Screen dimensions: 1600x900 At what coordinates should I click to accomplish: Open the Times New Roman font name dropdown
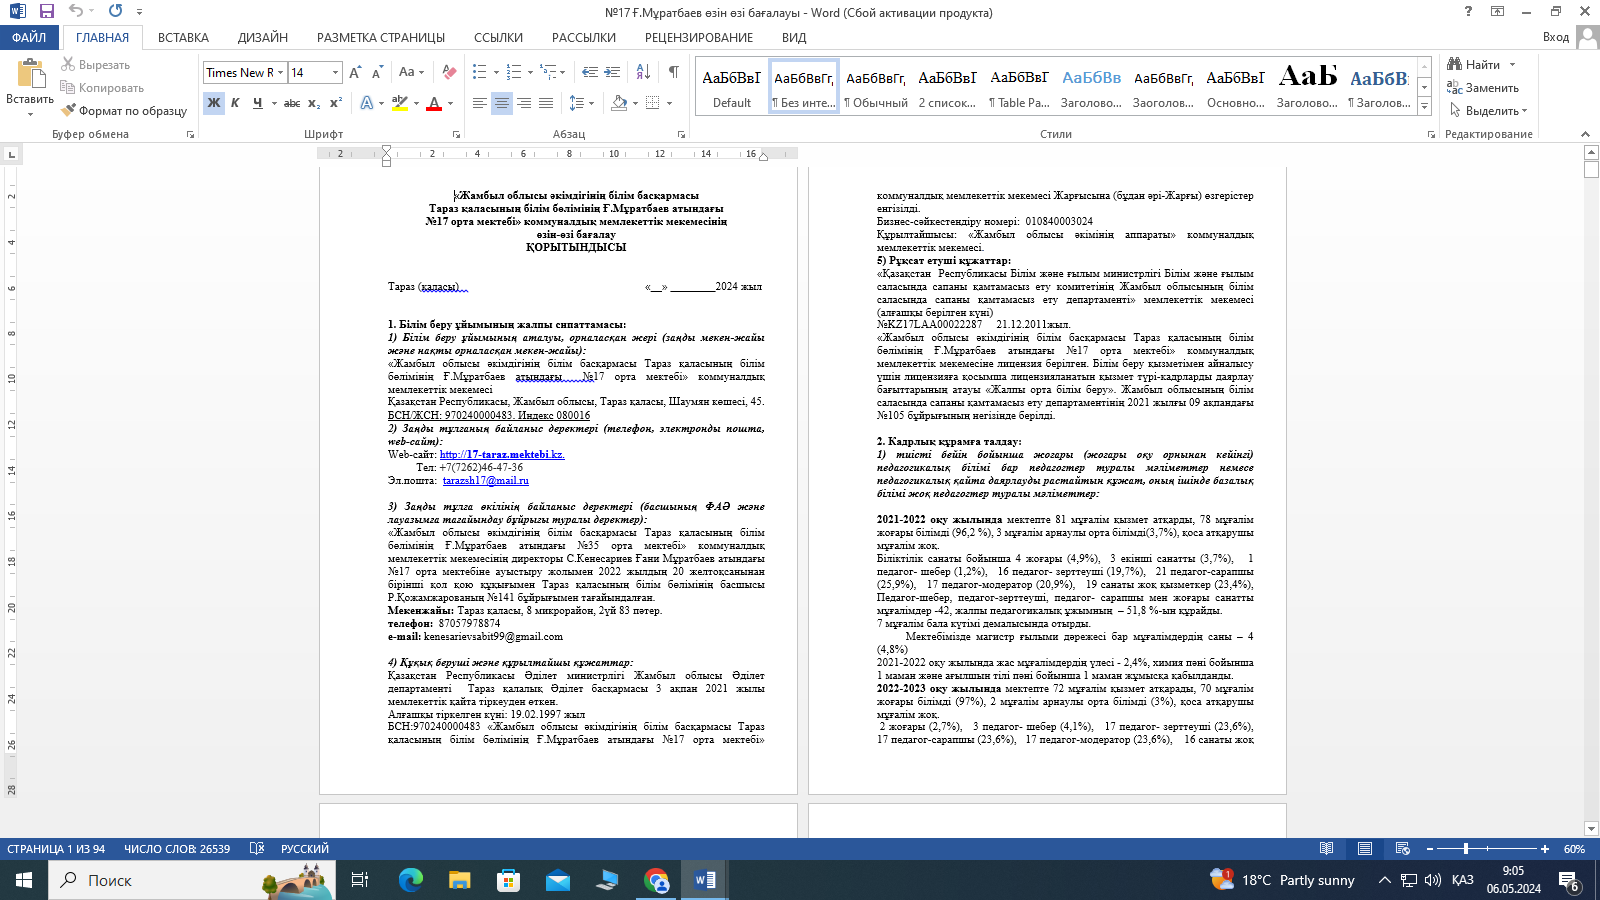click(281, 72)
